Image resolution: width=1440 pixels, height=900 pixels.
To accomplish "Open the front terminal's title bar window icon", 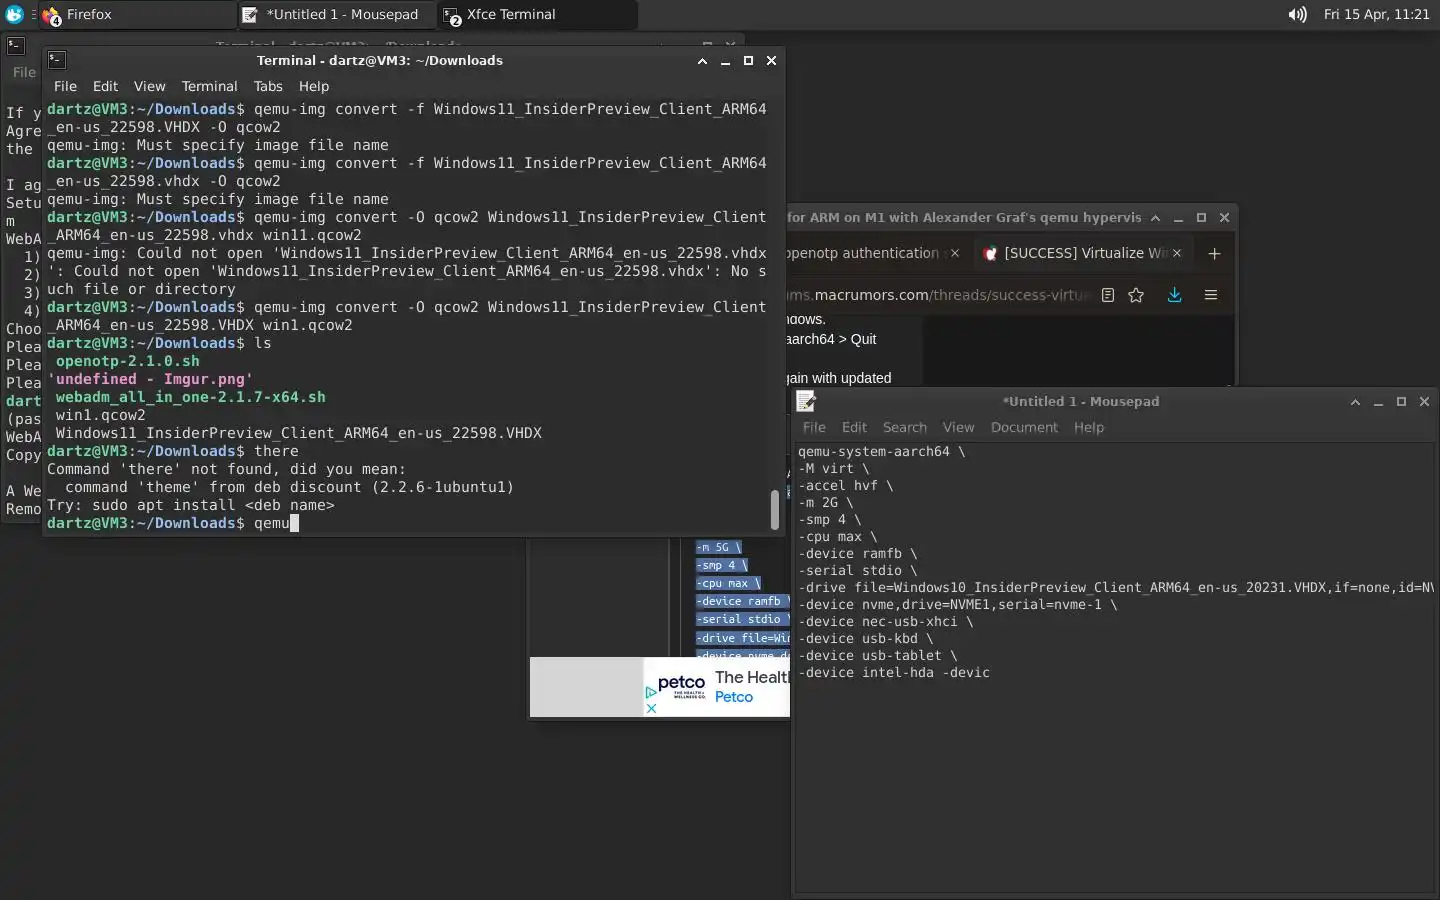I will [x=57, y=60].
